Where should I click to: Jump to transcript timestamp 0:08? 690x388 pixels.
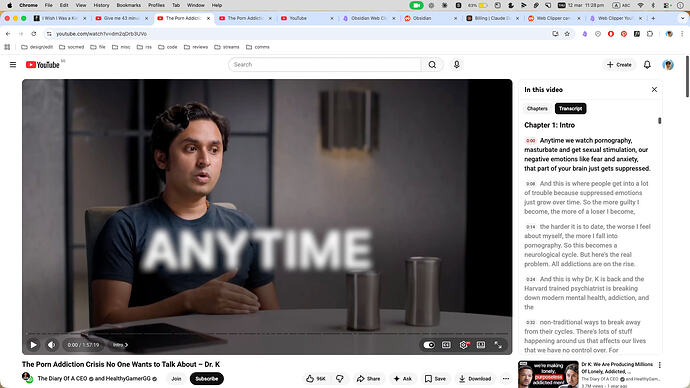(531, 184)
